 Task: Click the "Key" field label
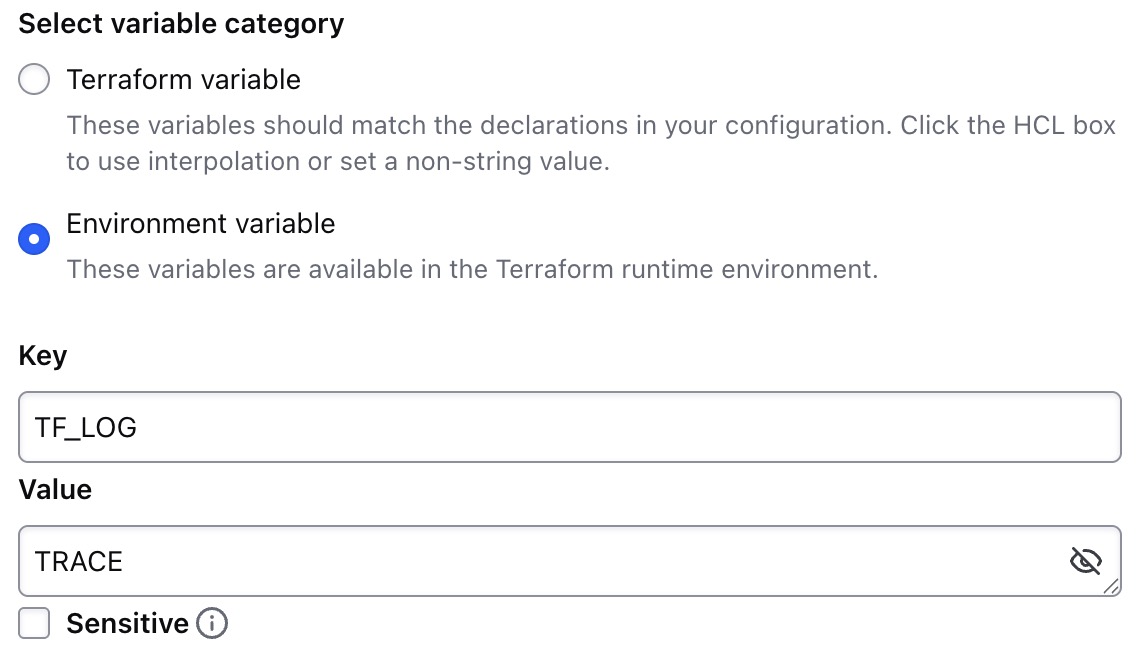tap(43, 356)
